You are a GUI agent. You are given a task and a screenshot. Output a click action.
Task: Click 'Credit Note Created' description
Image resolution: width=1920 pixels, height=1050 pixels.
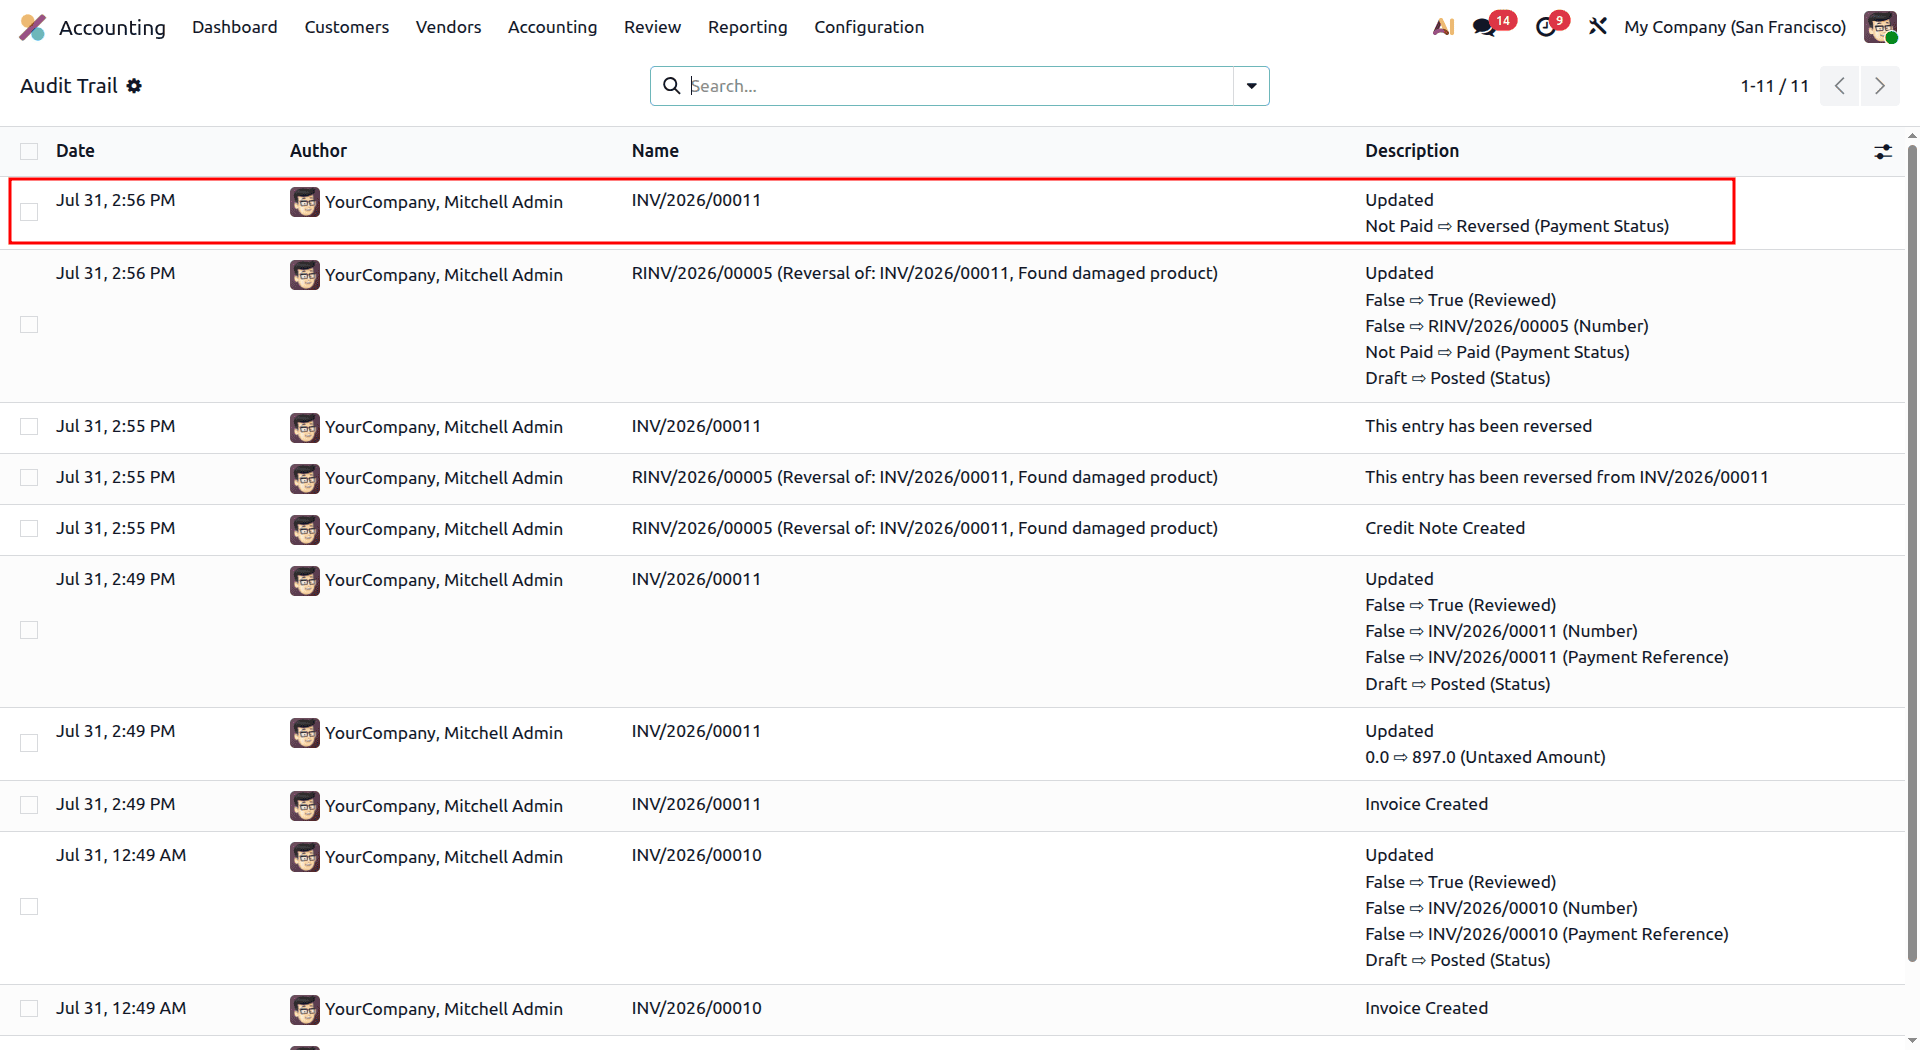pos(1445,528)
